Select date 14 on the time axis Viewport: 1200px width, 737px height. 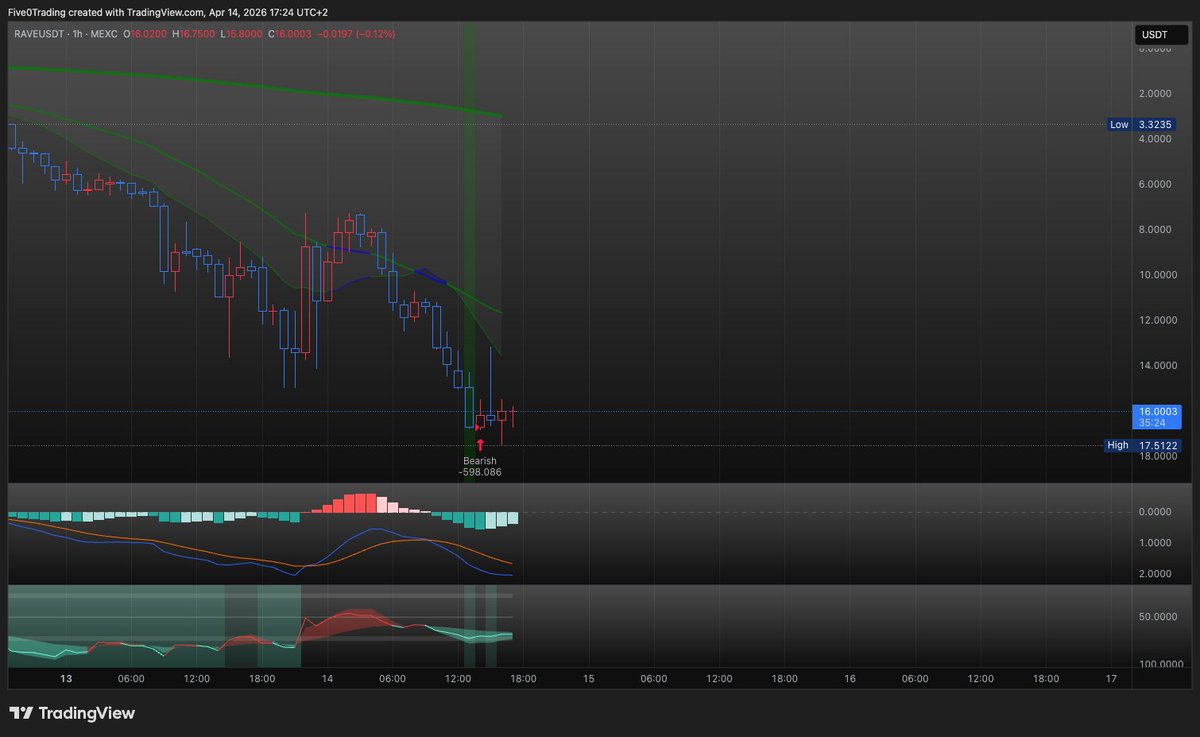coord(326,678)
